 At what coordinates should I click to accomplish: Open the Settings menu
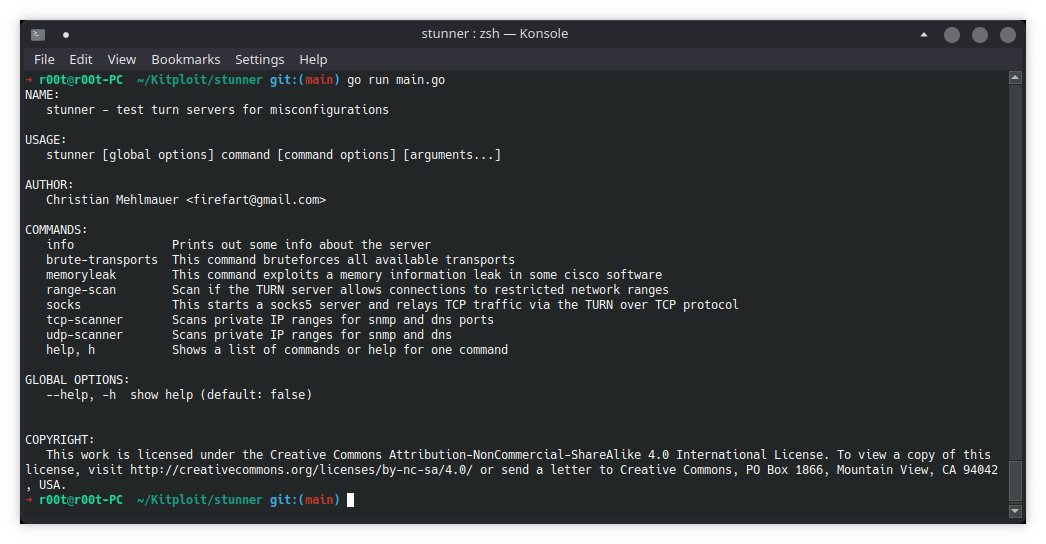(x=259, y=59)
